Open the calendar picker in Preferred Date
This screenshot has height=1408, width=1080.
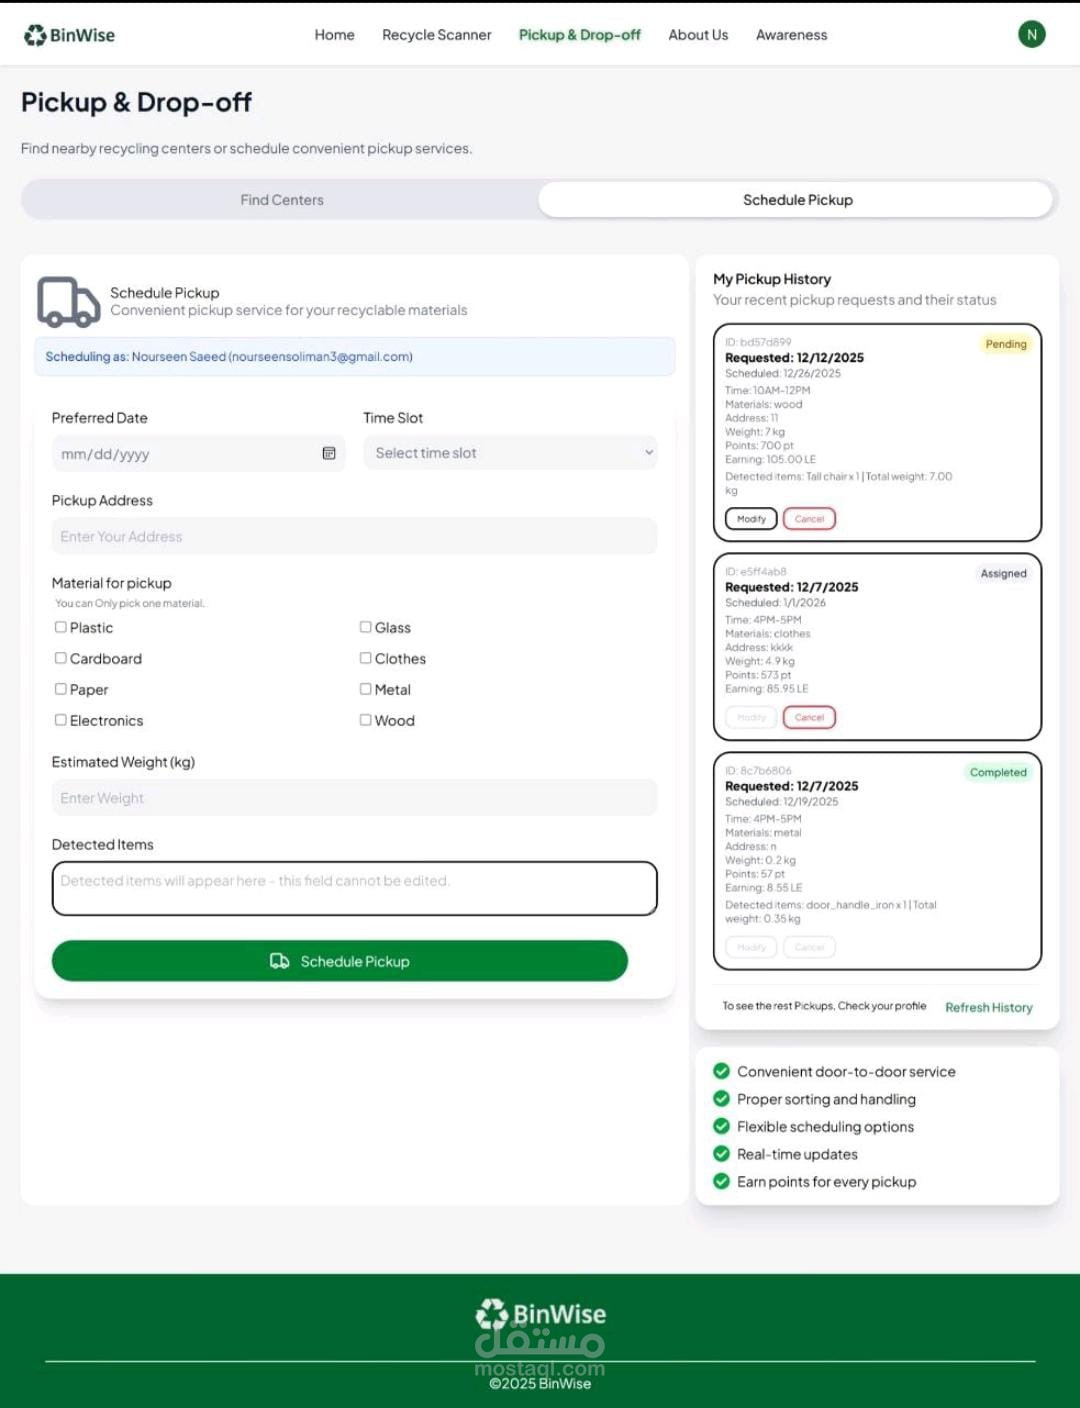[x=329, y=453]
